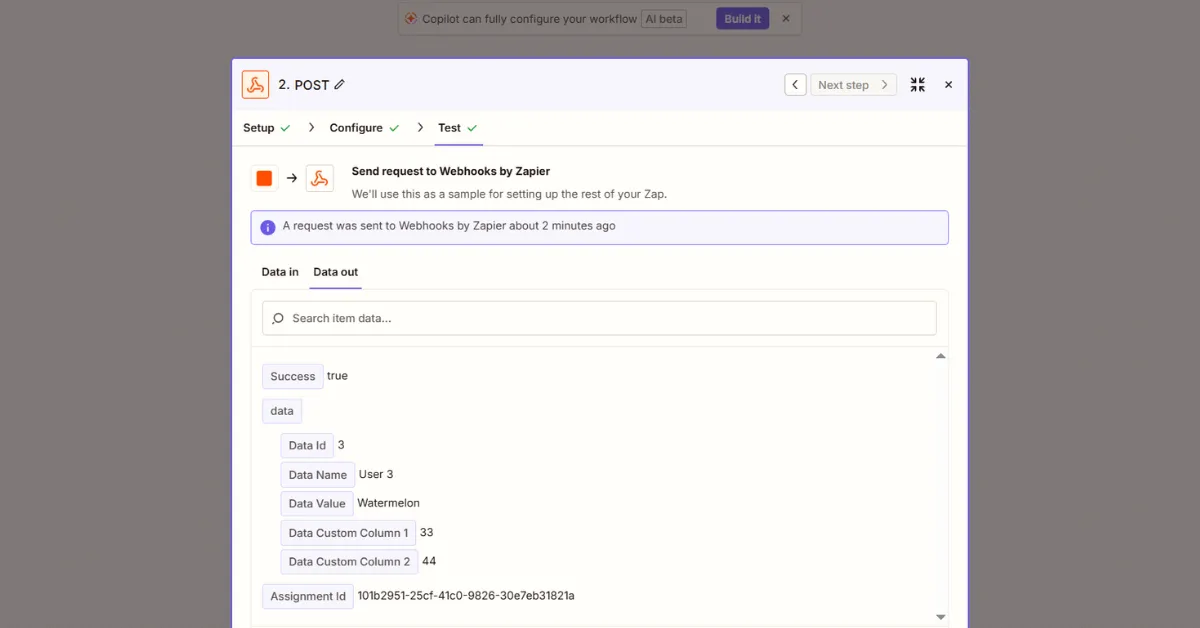This screenshot has width=1200, height=628.
Task: Select the Webhooks icon next to the send request text
Action: (x=320, y=178)
